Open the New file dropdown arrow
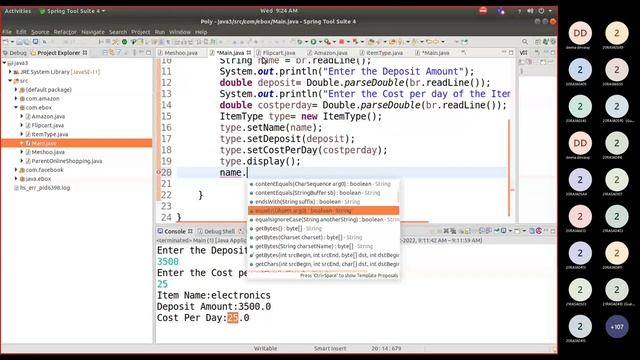The width and height of the screenshot is (640, 360). tap(12, 42)
